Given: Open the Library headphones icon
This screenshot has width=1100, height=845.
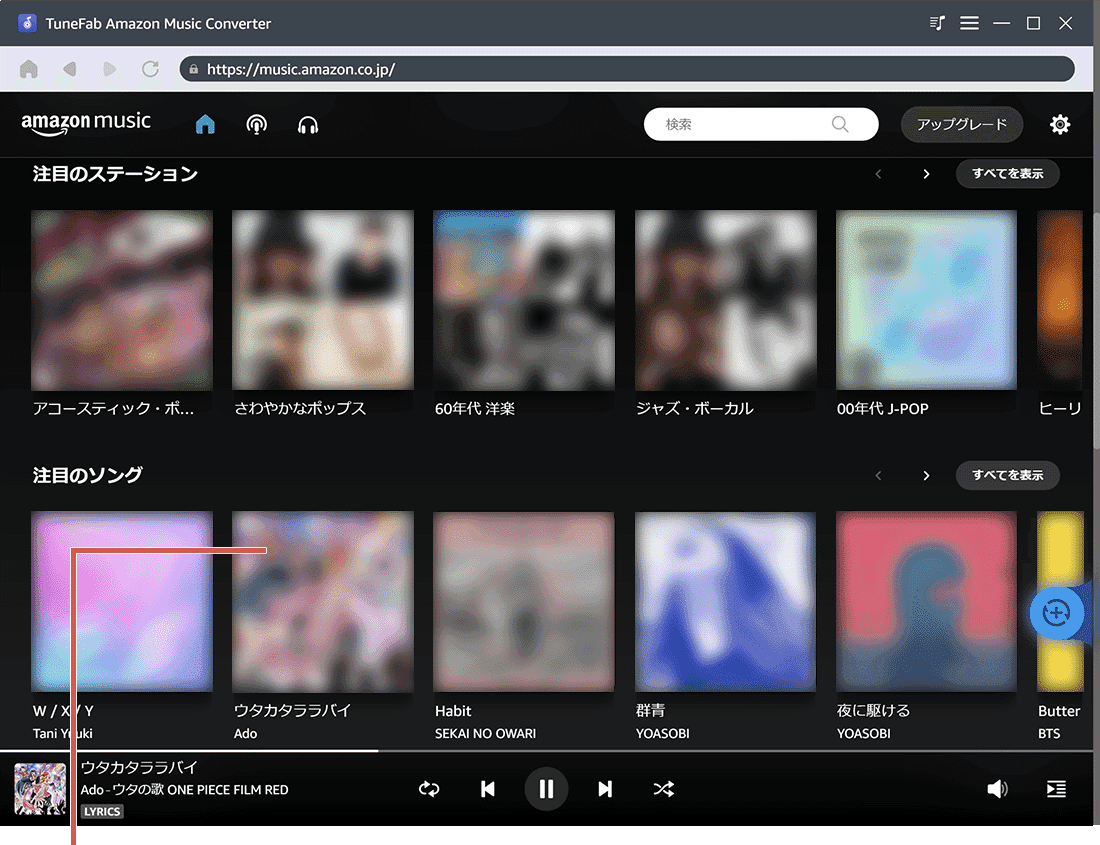Looking at the screenshot, I should (308, 124).
